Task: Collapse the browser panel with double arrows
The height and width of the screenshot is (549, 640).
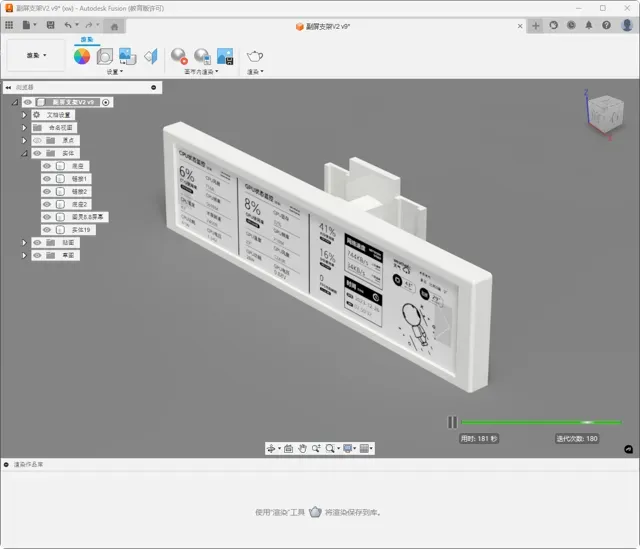Action: [x=8, y=87]
